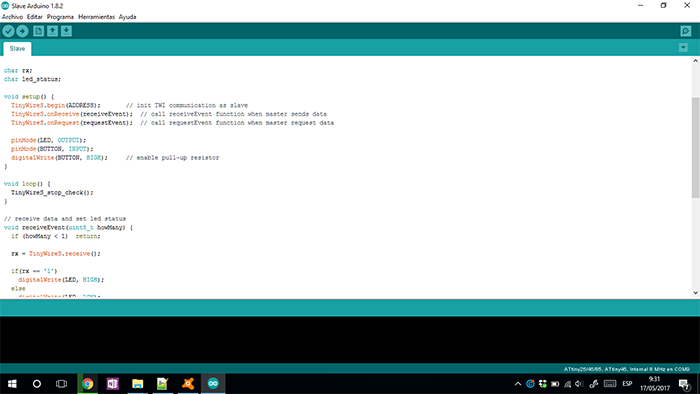Open the Action Center notifications icon
700x394 pixels.
(684, 384)
